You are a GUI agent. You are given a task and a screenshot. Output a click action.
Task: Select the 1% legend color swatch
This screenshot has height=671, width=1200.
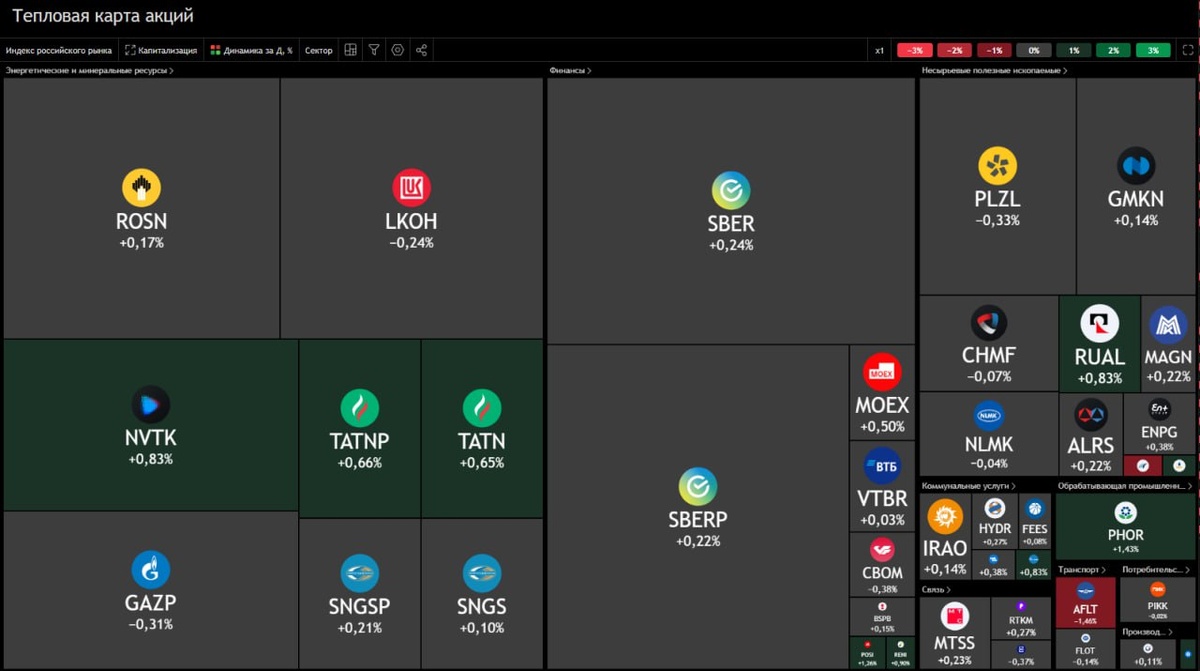tap(1073, 50)
